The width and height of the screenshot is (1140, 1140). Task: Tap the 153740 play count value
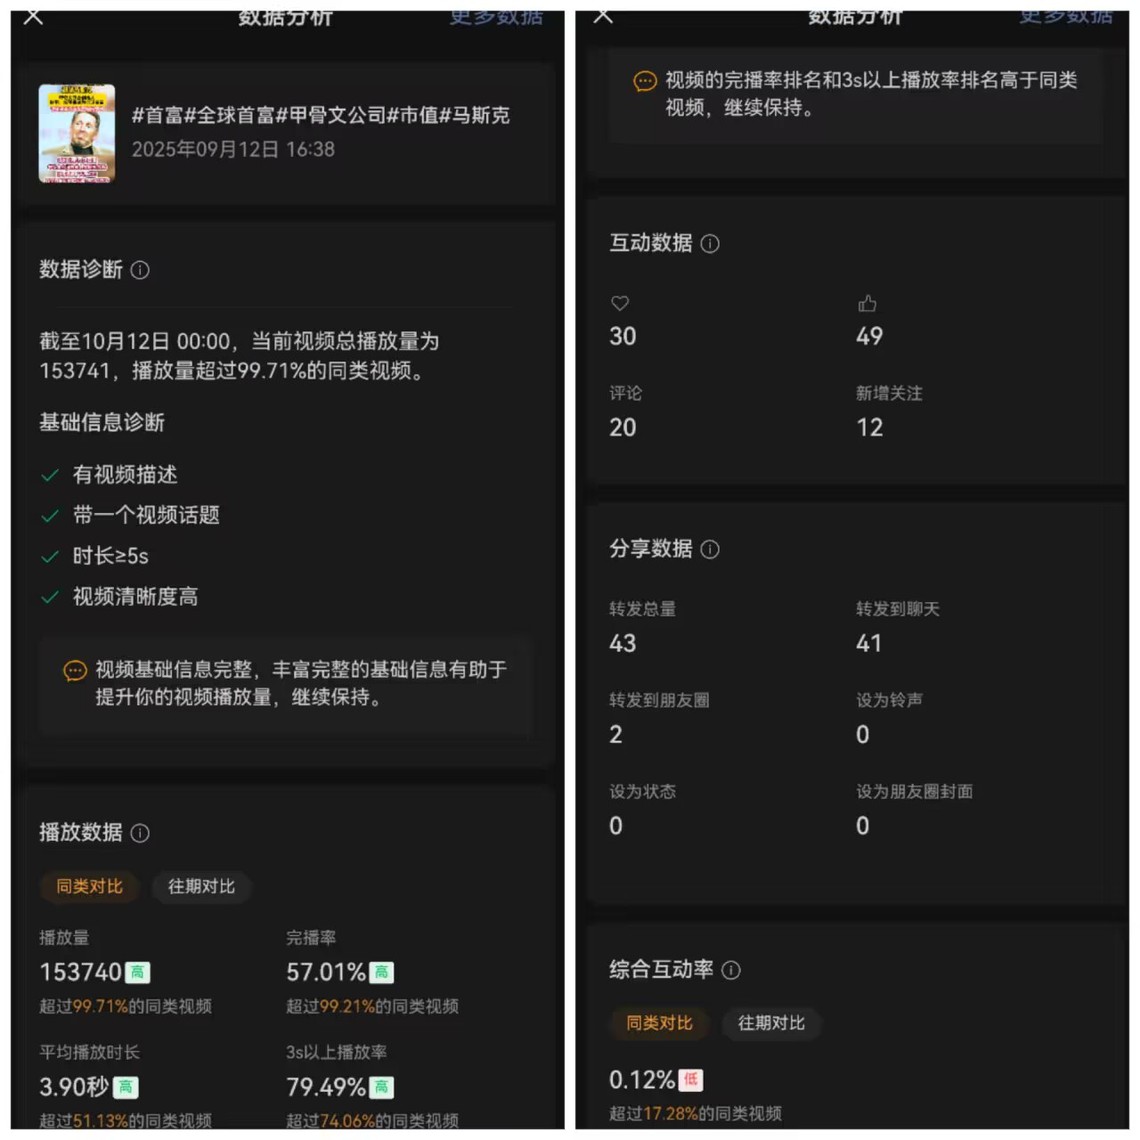point(81,972)
